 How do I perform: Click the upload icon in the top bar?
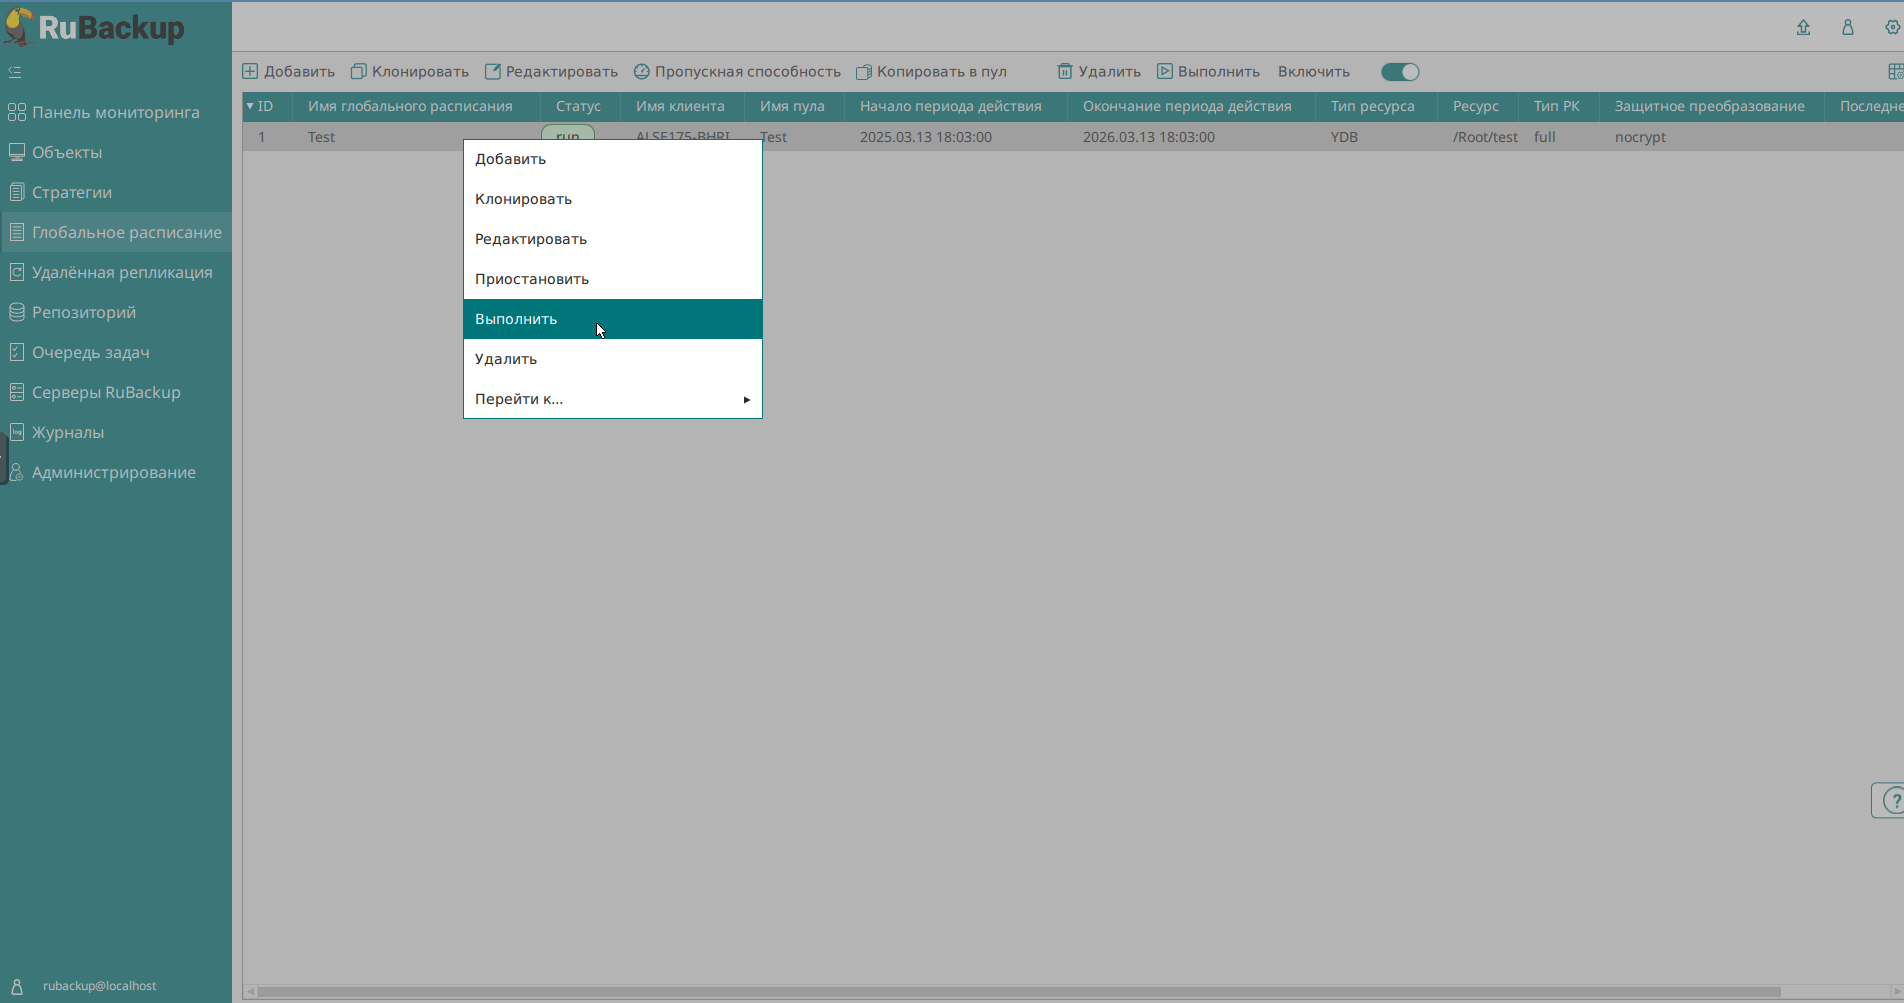click(x=1803, y=28)
